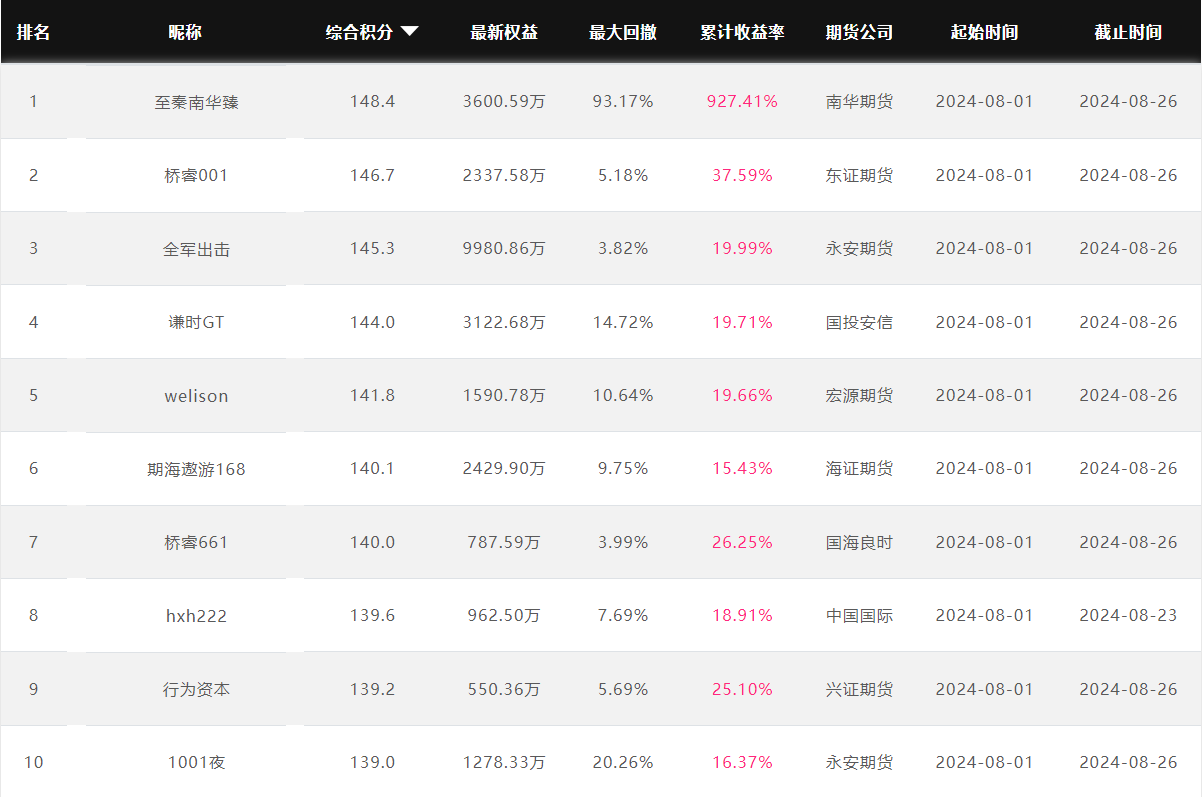Click equity value 550.36万

pos(504,689)
